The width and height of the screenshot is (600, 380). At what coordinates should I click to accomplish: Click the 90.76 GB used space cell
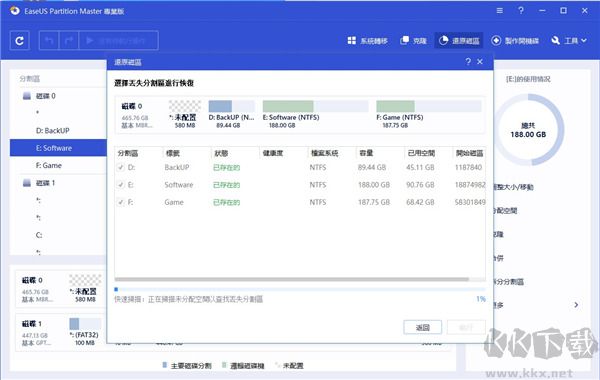pos(420,185)
